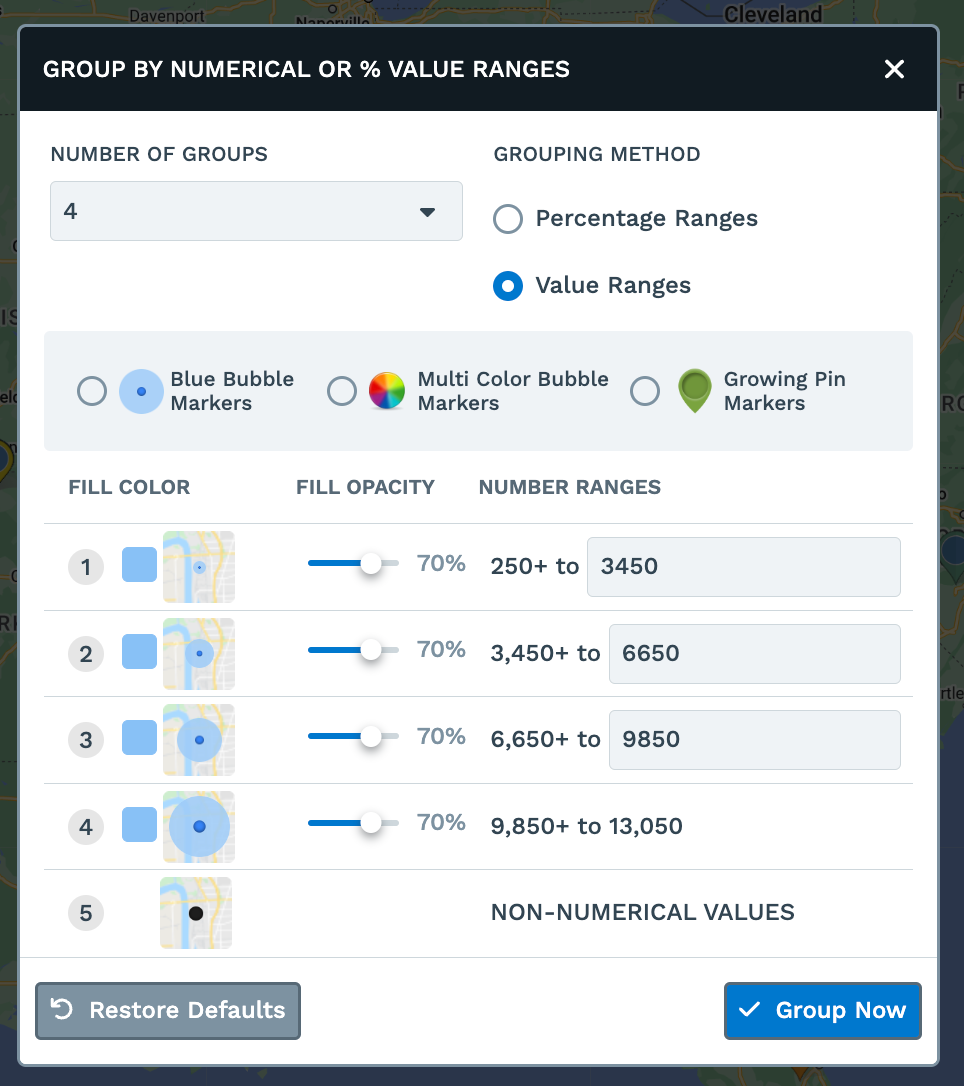Open fill color swatch for group 2
This screenshot has width=964, height=1086.
[139, 651]
